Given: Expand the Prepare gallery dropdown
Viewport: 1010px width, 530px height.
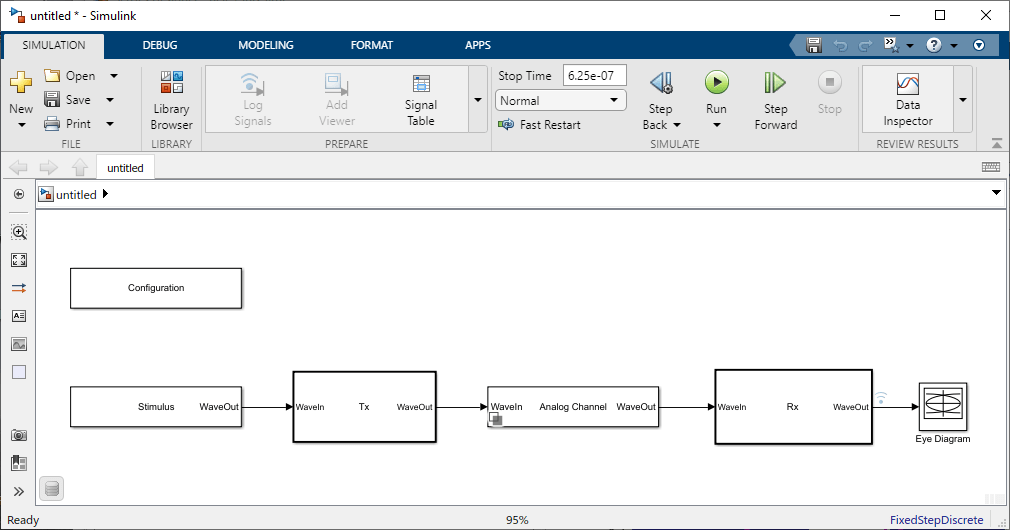Looking at the screenshot, I should tap(478, 100).
